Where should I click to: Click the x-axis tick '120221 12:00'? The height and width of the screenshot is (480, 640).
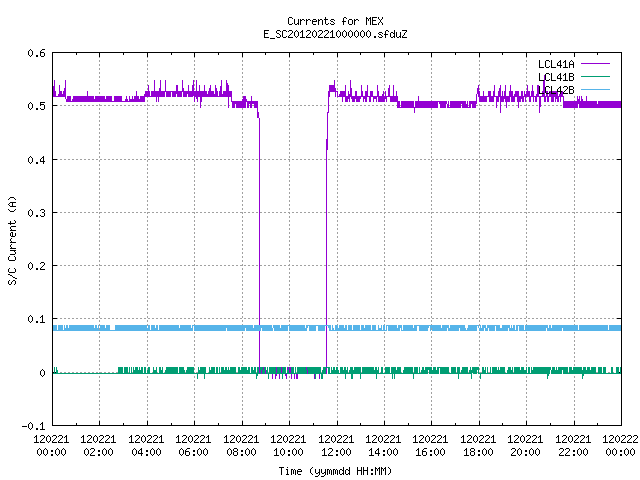pyautogui.click(x=336, y=445)
